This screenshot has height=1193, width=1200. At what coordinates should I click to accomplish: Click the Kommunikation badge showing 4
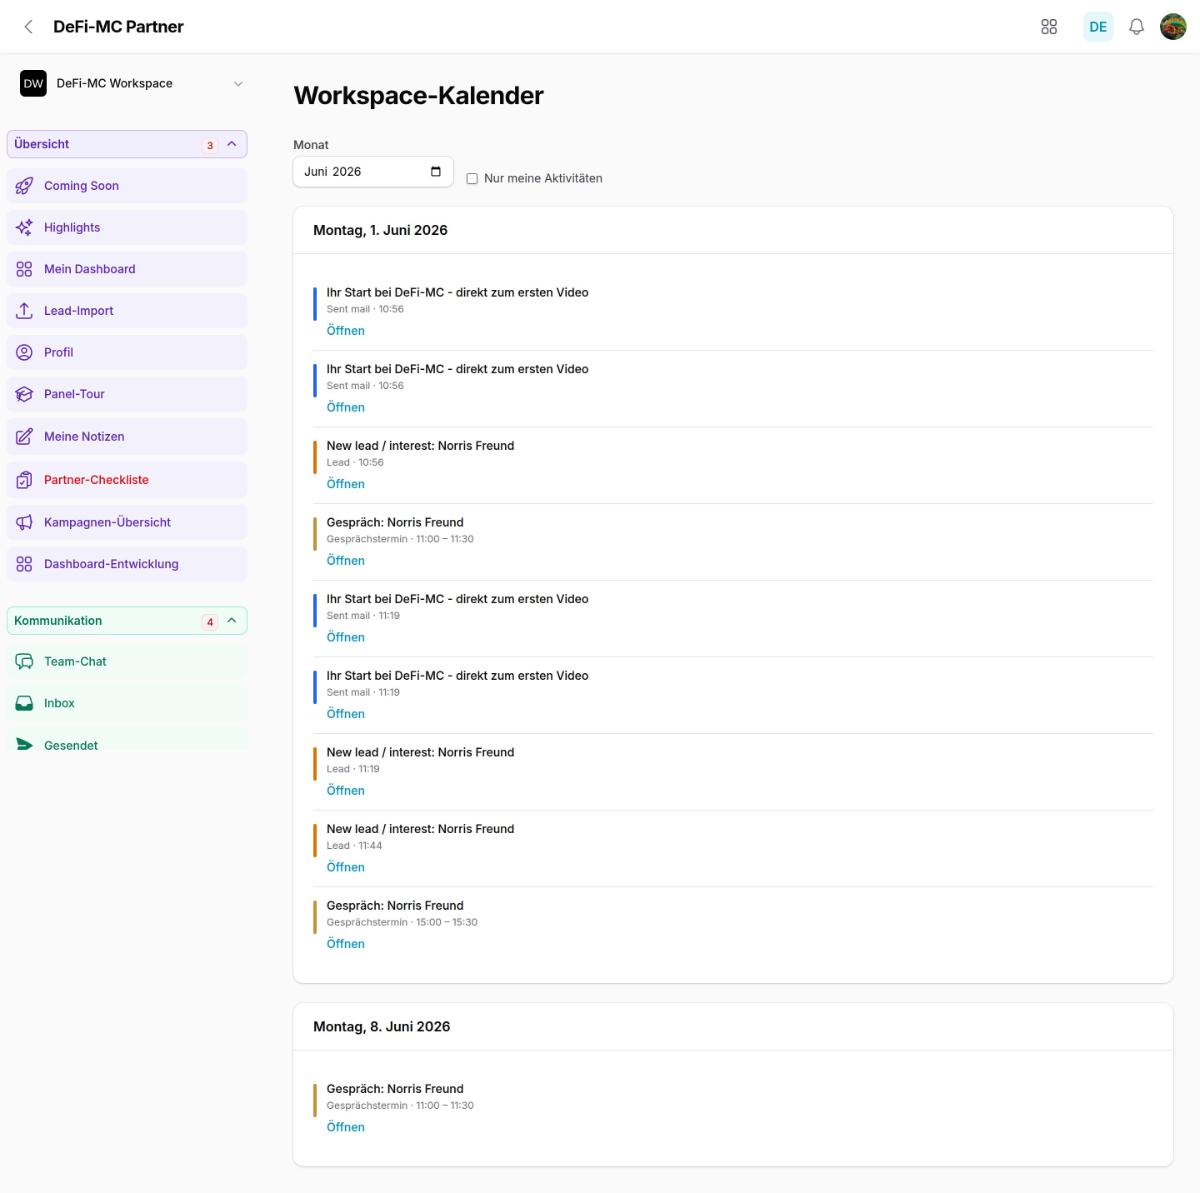[210, 622]
